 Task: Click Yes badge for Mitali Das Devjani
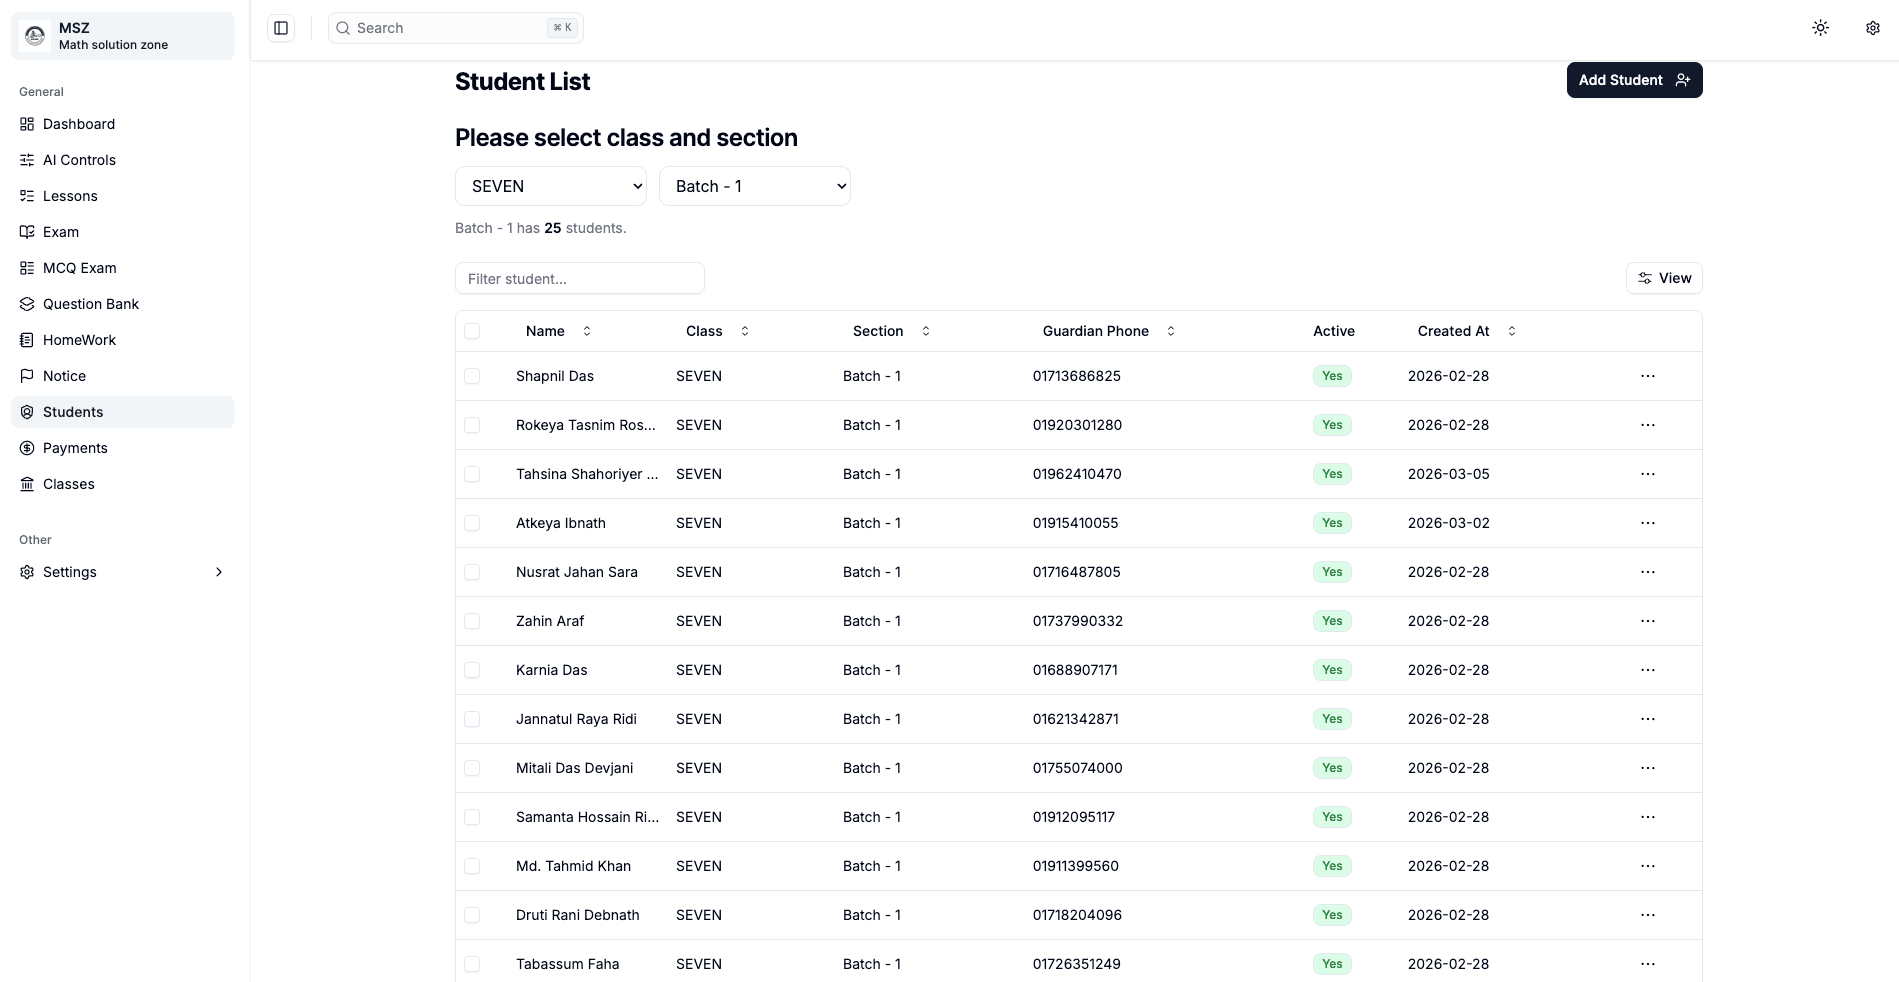1332,768
